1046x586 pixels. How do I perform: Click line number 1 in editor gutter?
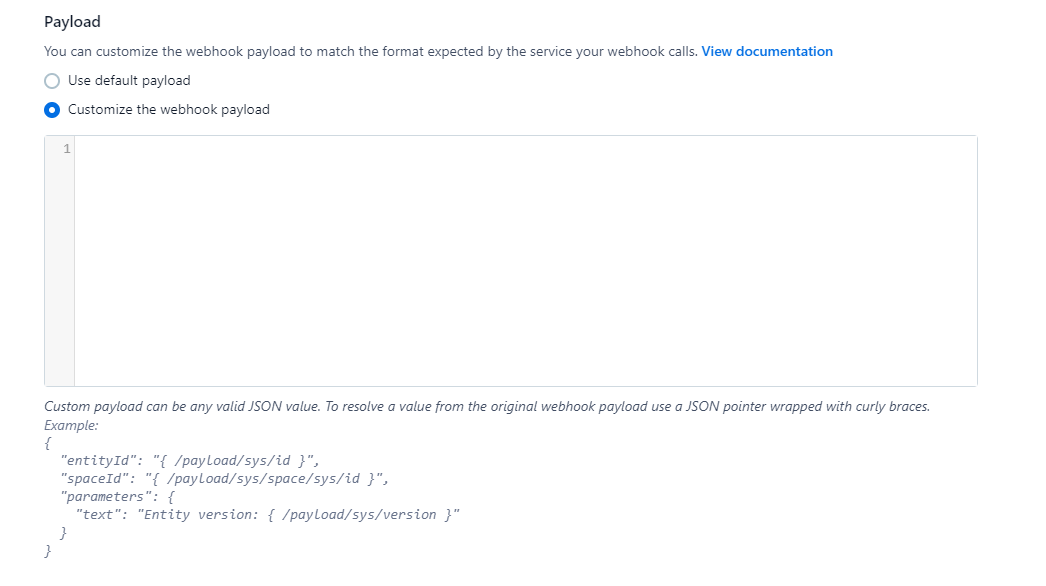pos(67,149)
